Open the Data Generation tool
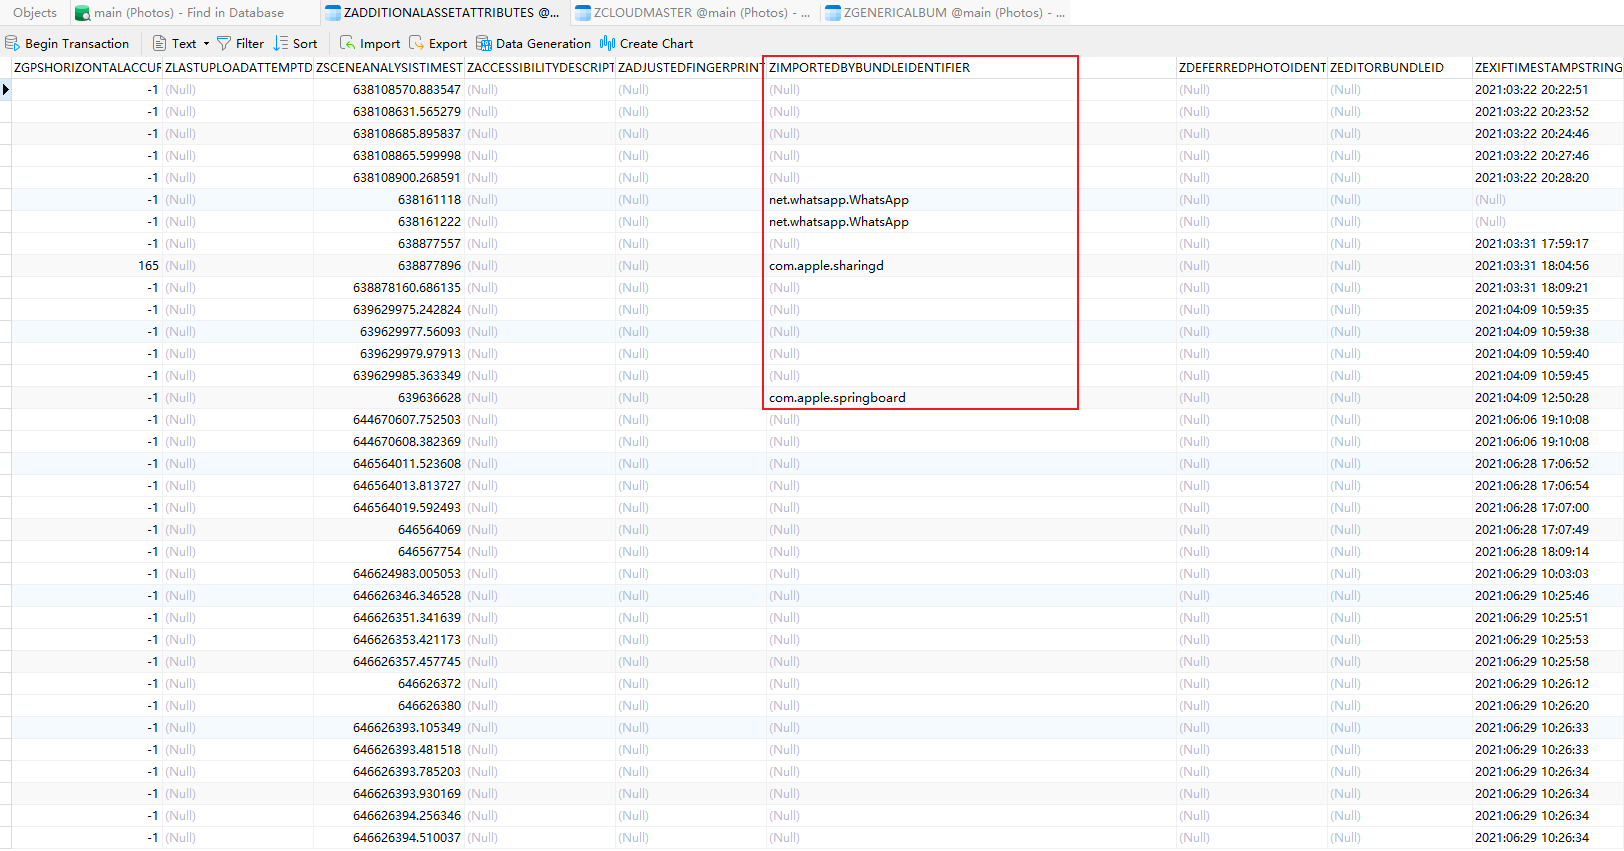 [x=484, y=43]
